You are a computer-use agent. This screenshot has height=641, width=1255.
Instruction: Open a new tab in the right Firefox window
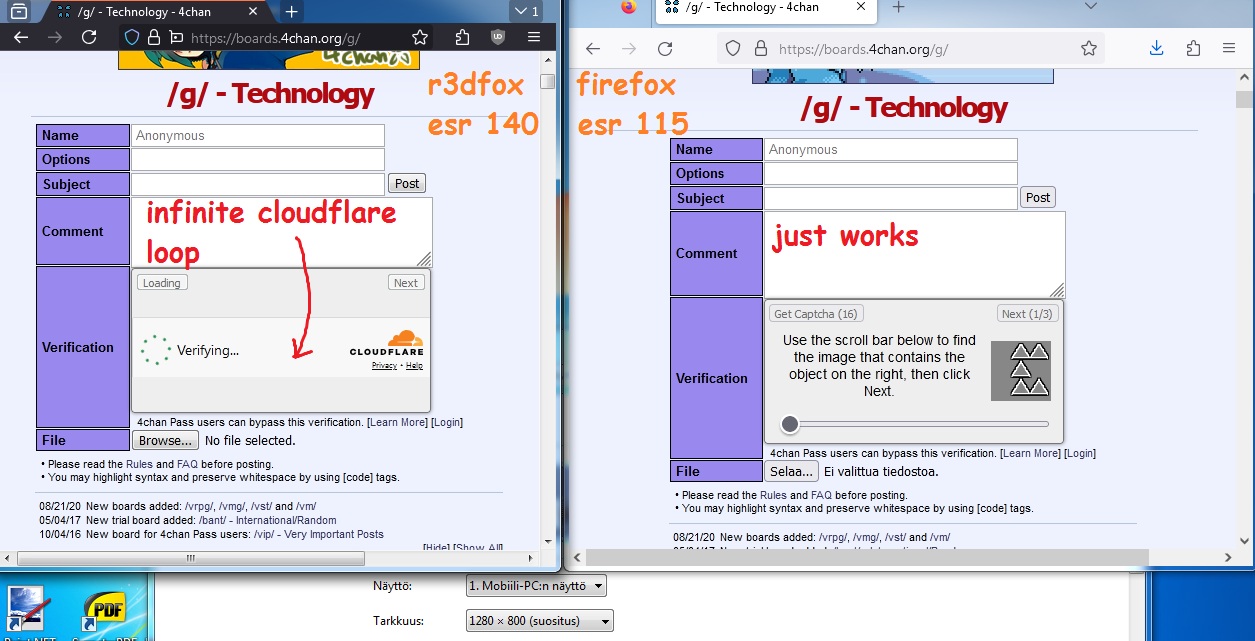pos(898,8)
